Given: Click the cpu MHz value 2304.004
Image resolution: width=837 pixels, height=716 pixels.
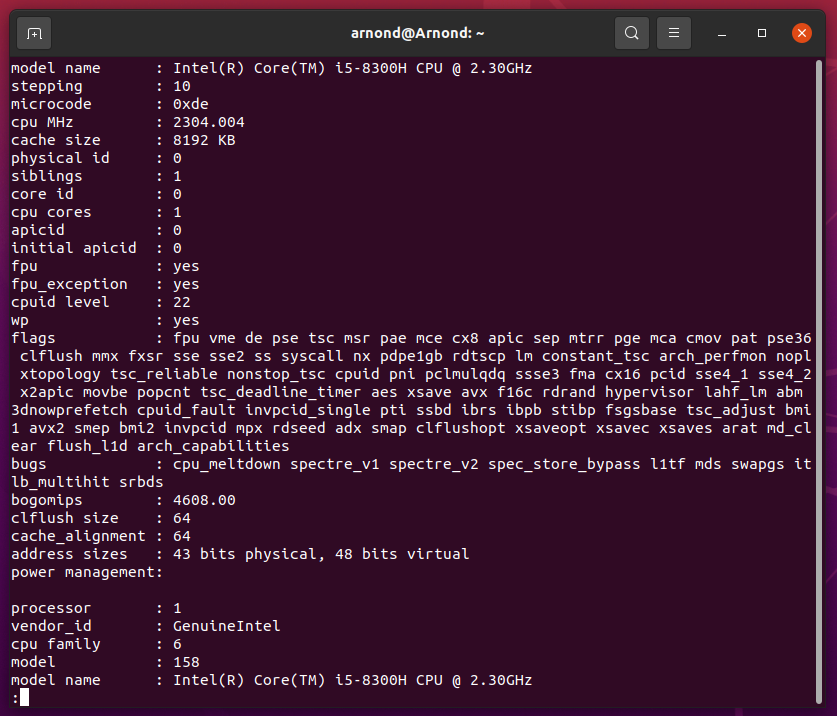Looking at the screenshot, I should (x=209, y=122).
